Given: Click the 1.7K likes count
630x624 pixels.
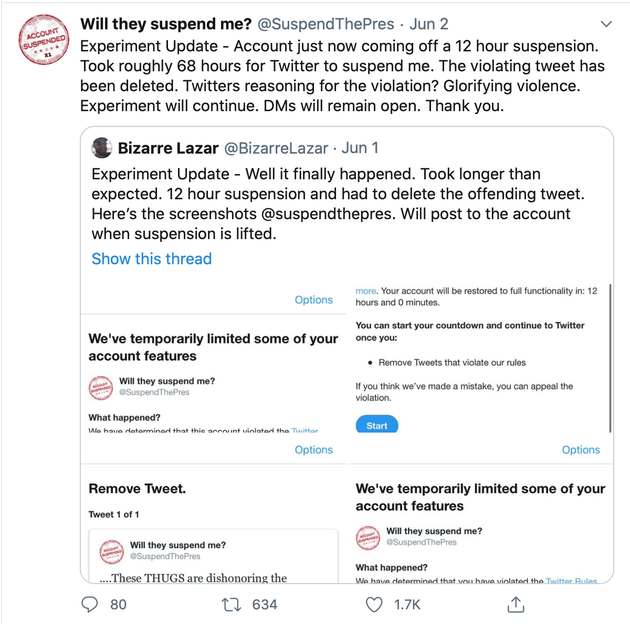Looking at the screenshot, I should click(x=407, y=604).
